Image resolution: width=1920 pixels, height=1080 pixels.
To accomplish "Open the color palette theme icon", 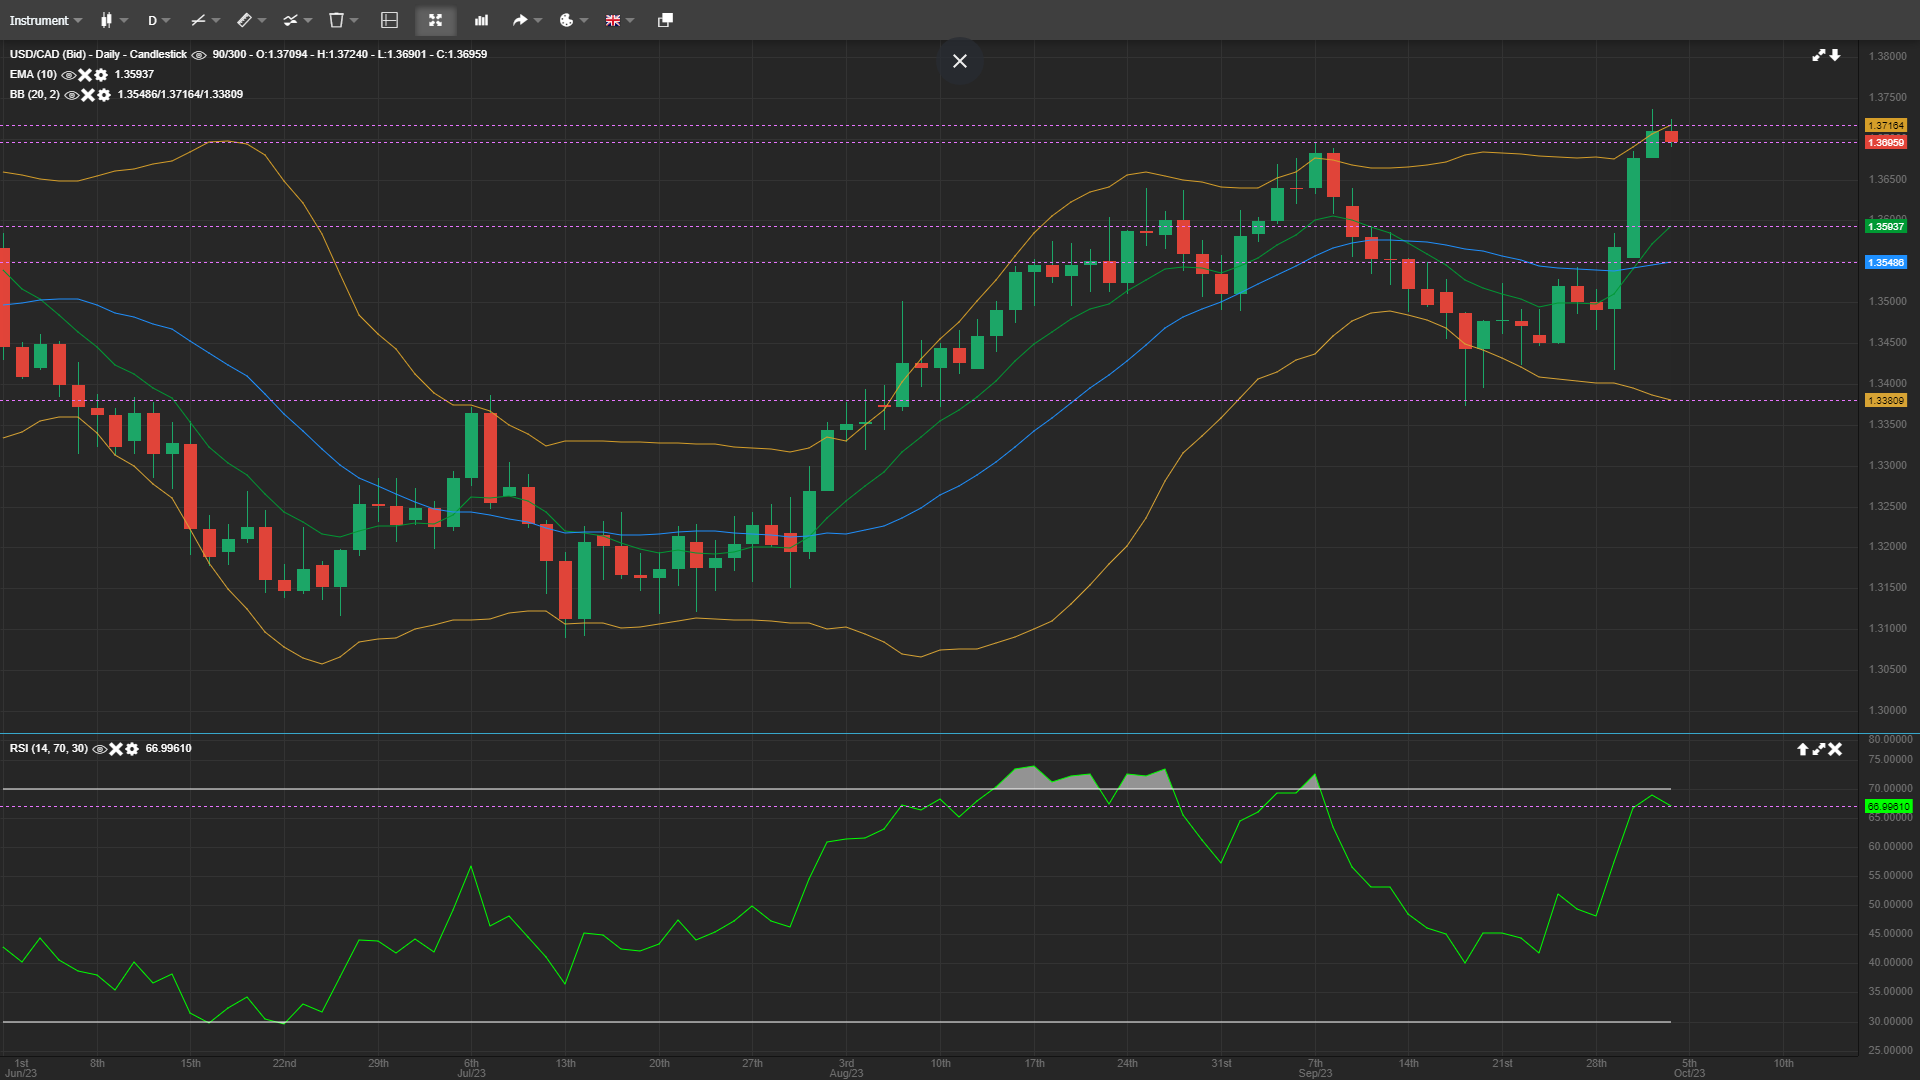I will click(566, 20).
